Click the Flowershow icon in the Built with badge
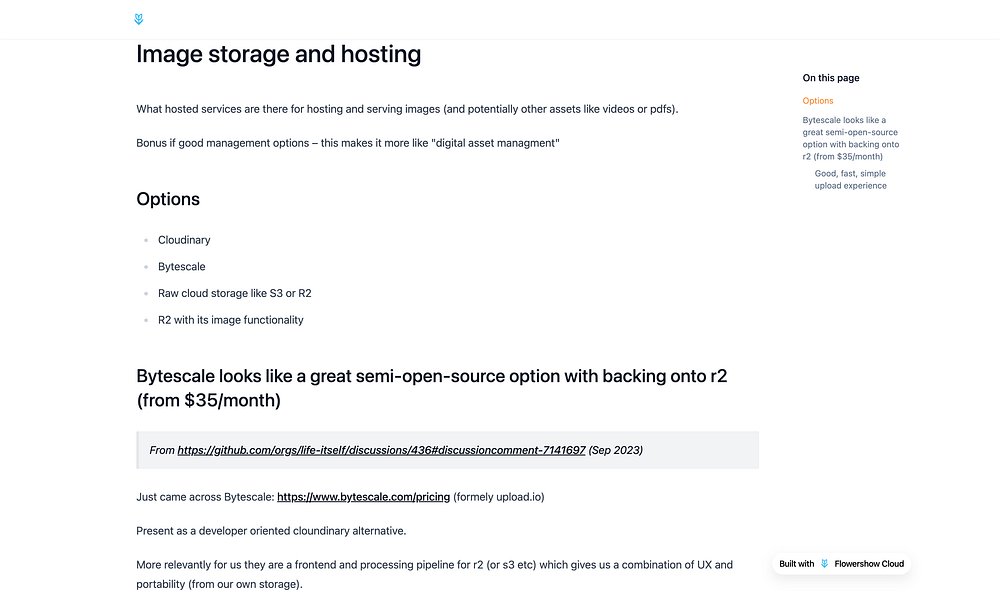 825,564
